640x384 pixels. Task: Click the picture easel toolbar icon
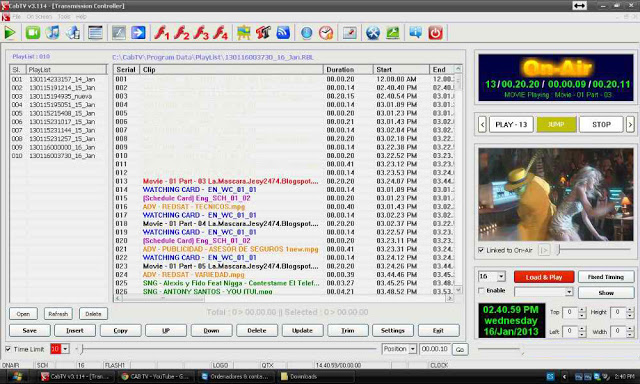point(244,33)
